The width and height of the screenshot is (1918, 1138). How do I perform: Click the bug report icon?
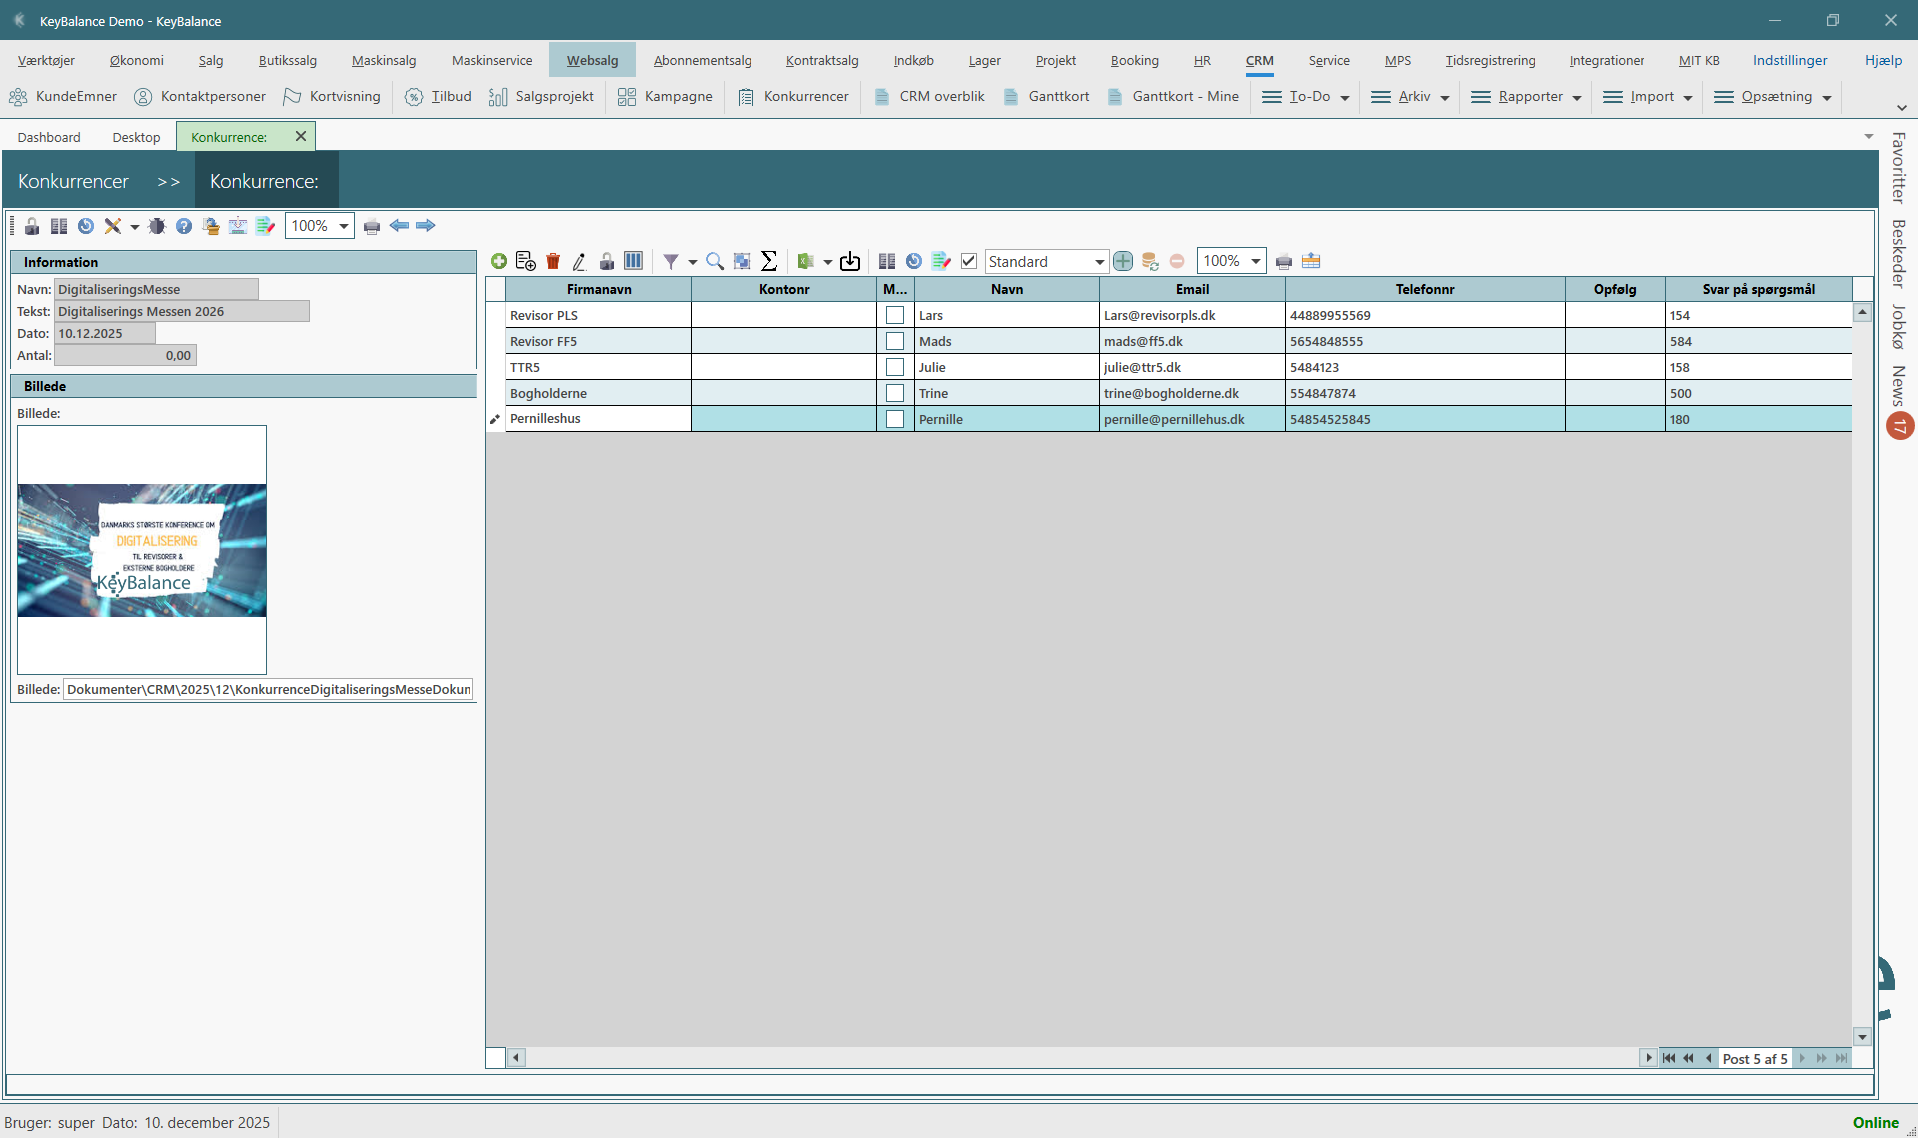157,226
